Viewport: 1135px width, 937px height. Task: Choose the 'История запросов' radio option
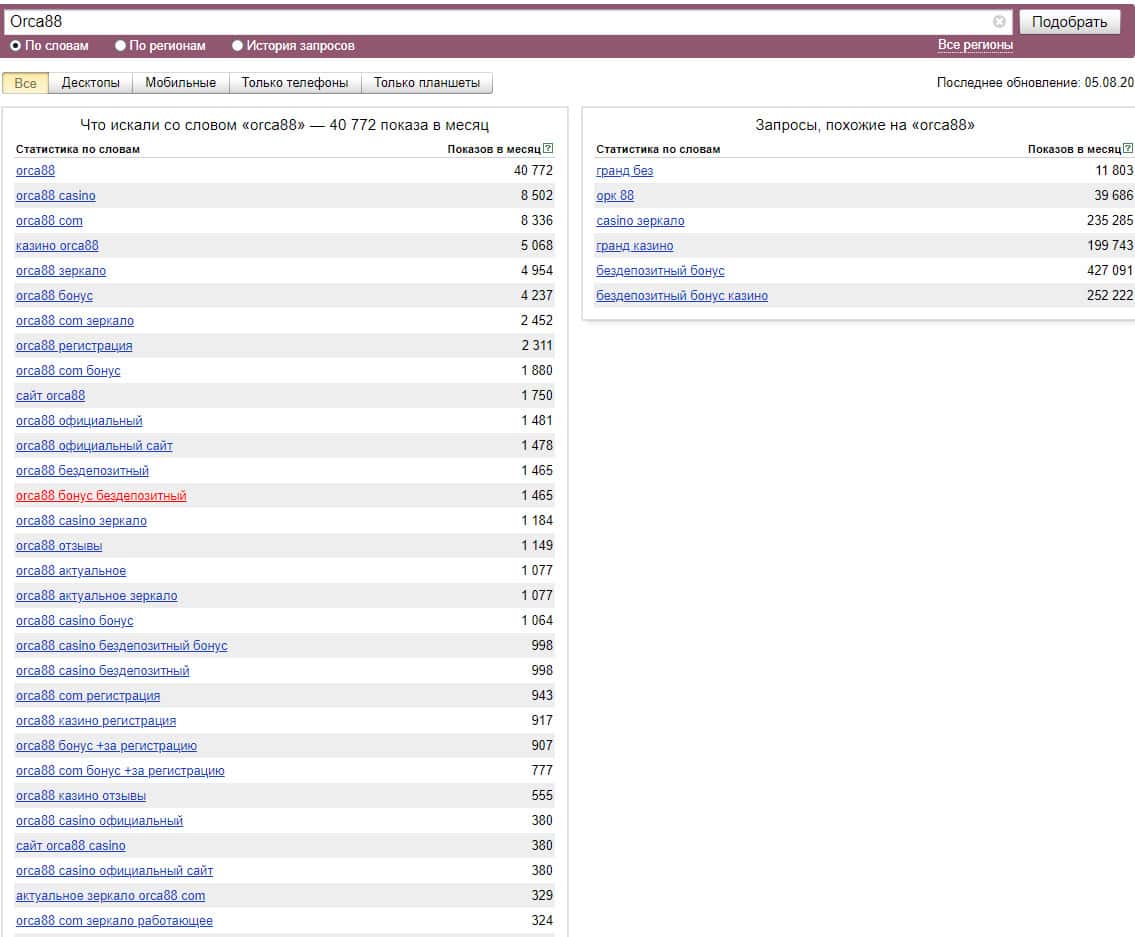point(238,46)
